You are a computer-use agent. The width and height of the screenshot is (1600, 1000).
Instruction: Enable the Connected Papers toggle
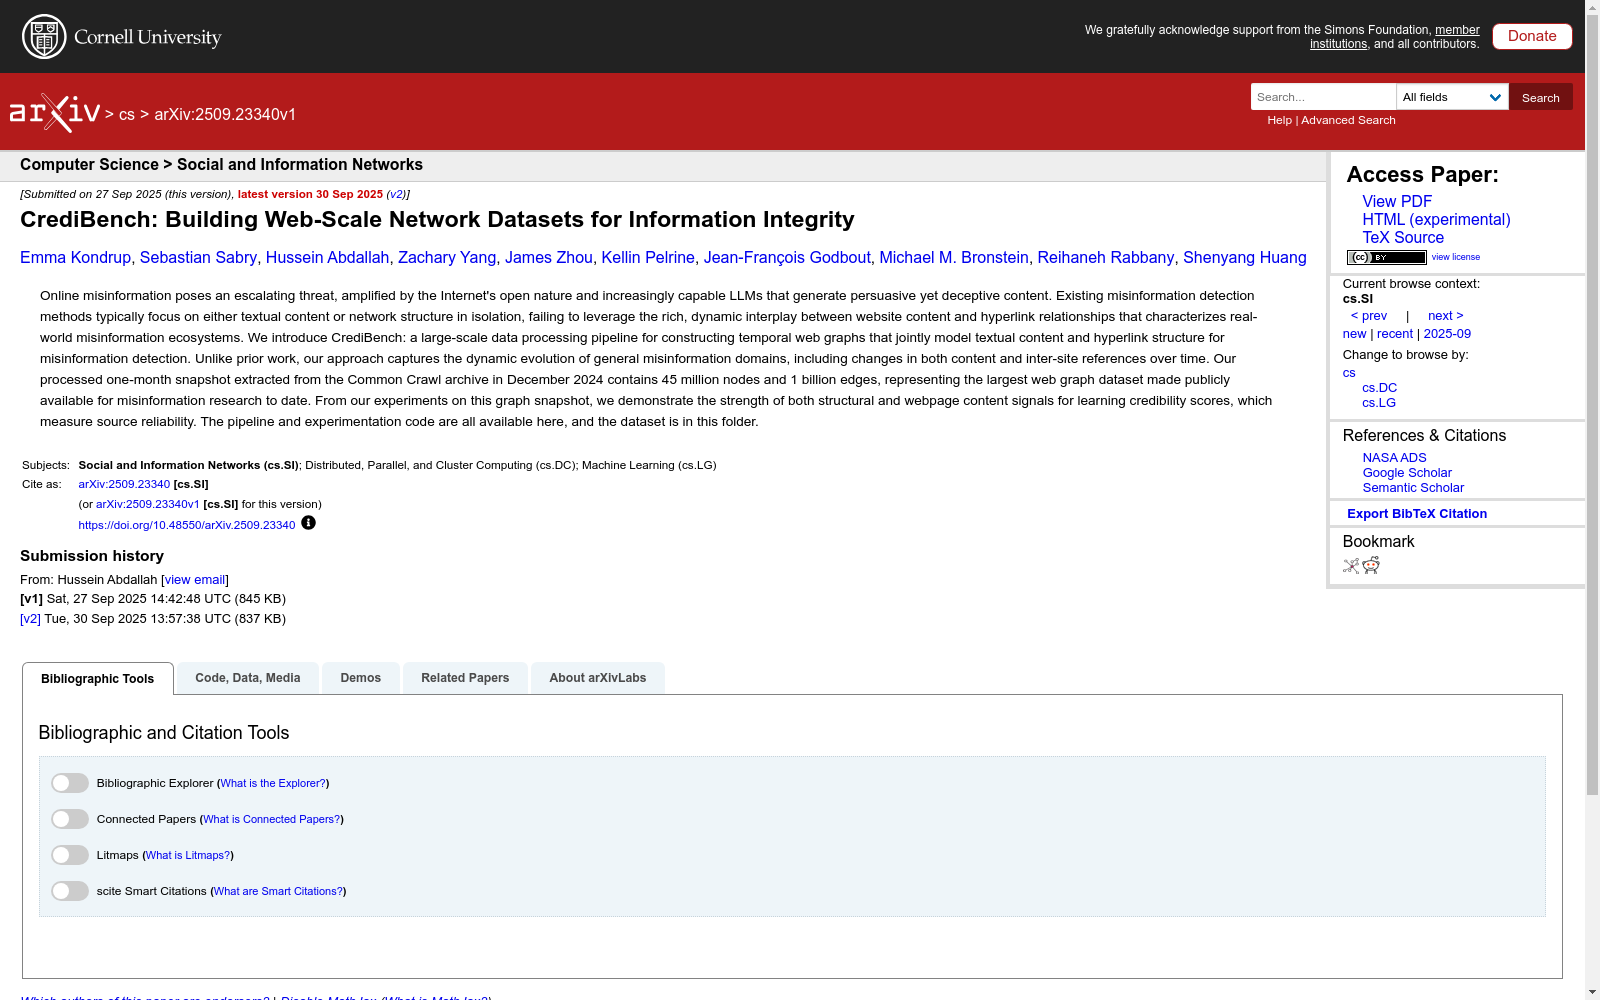70,819
